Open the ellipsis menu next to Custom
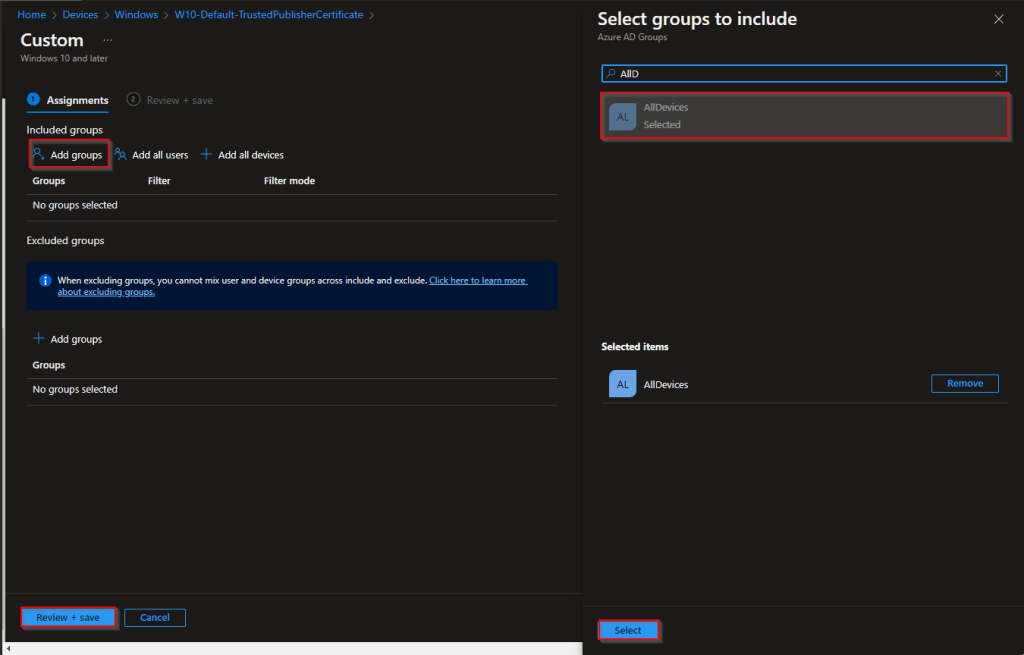Viewport: 1024px width, 655px height. pos(108,40)
